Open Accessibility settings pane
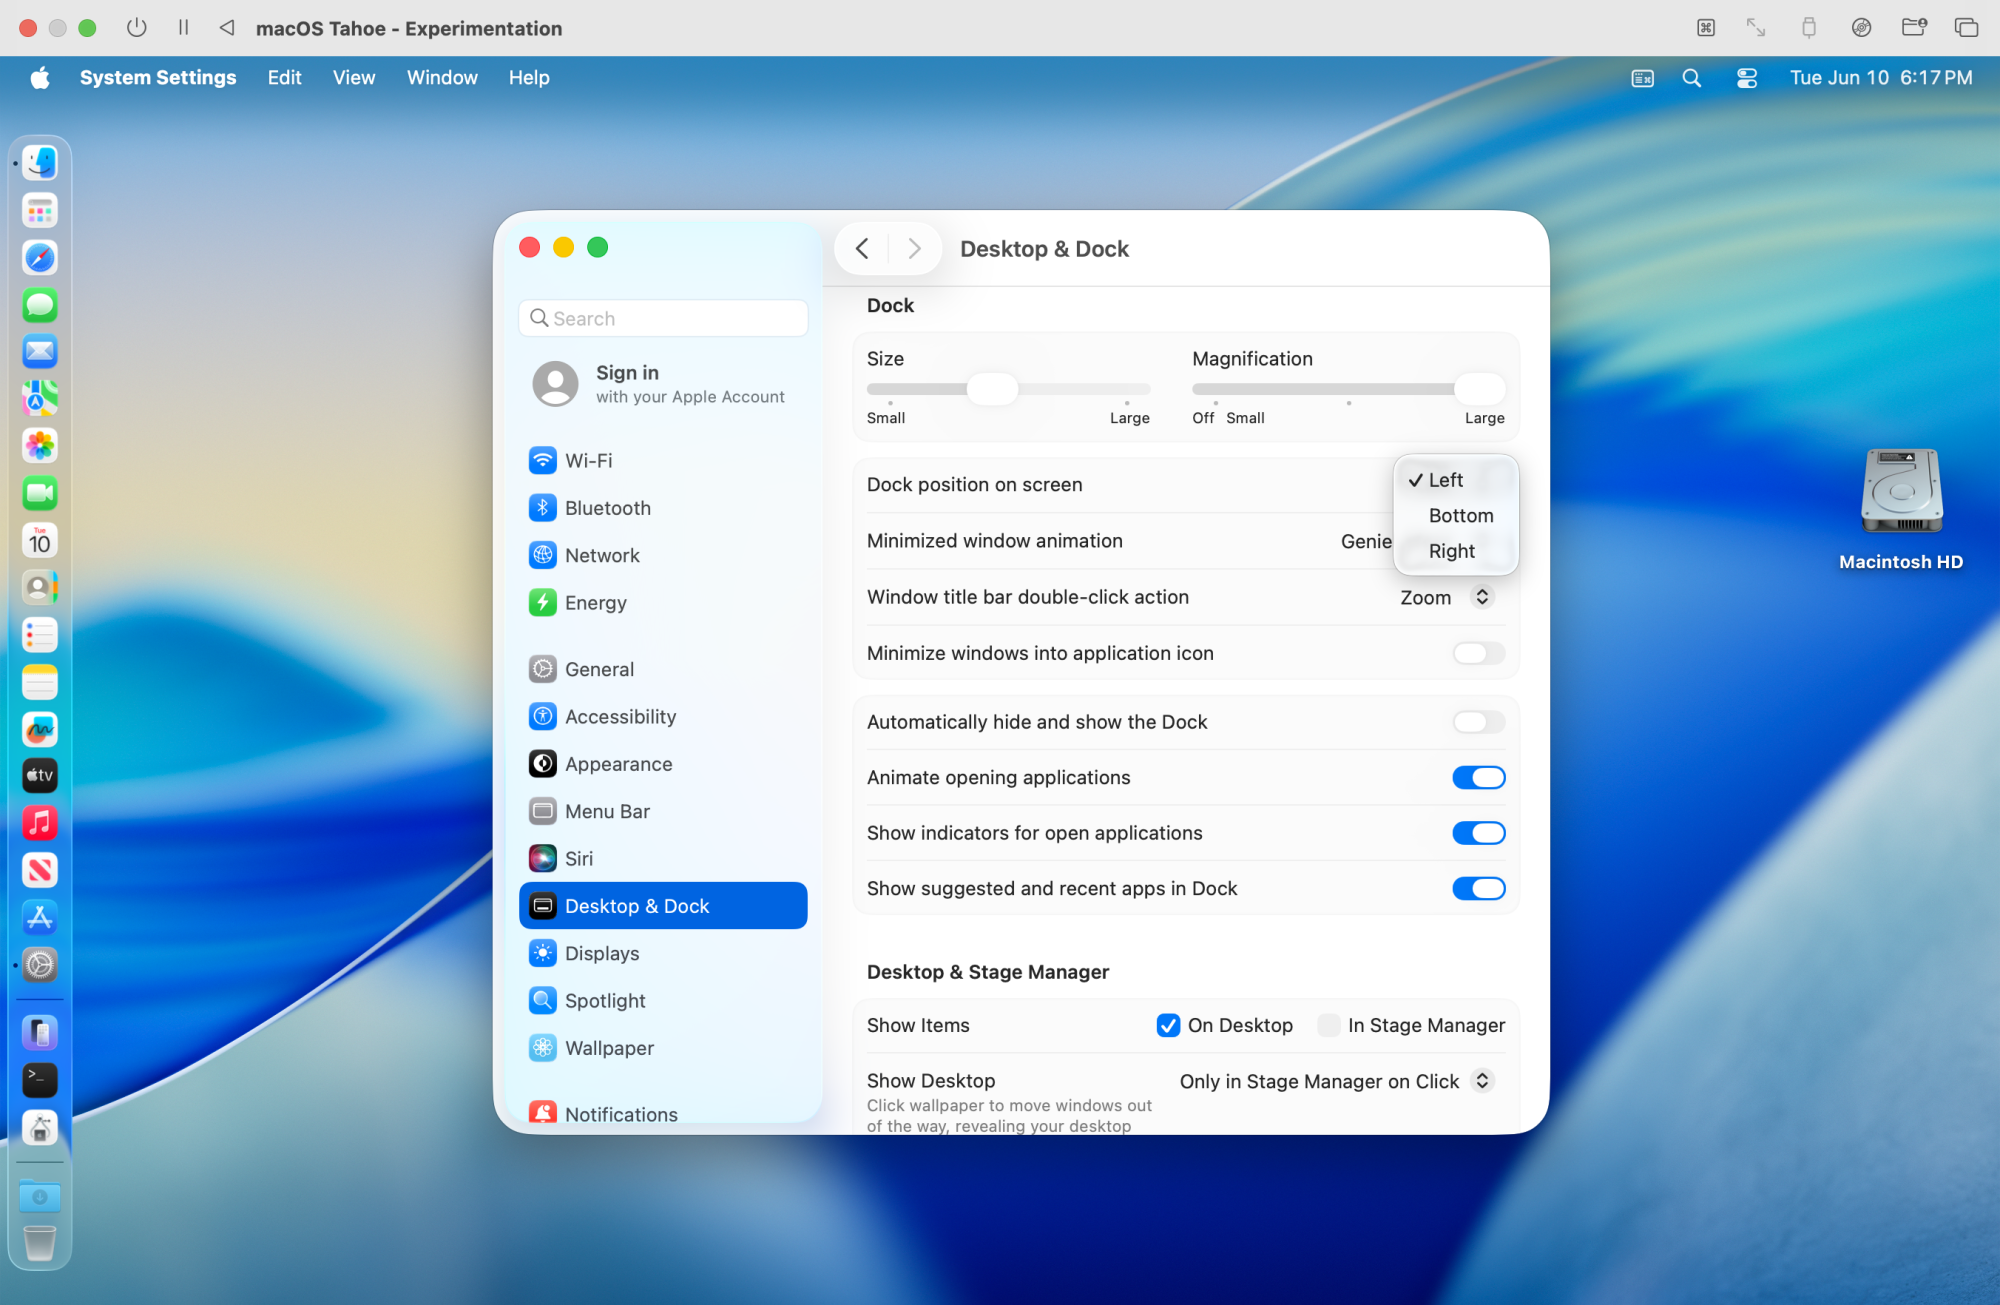2000x1305 pixels. [x=619, y=716]
